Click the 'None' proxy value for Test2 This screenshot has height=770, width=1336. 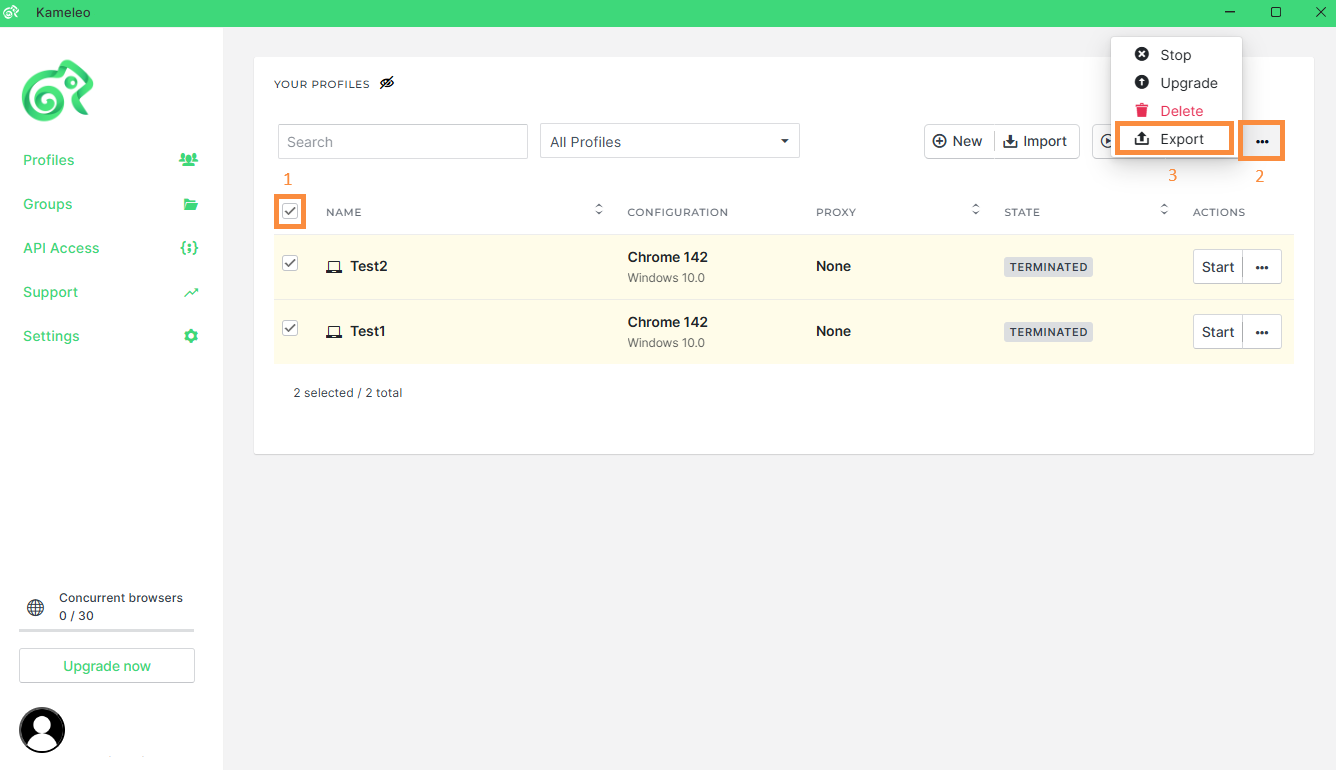[x=833, y=266]
